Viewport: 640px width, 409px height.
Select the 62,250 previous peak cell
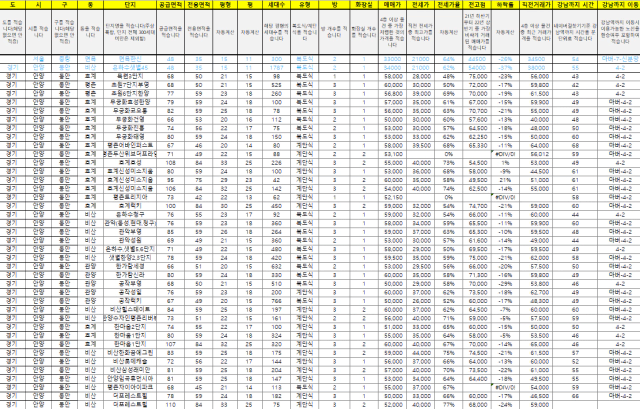click(x=477, y=137)
